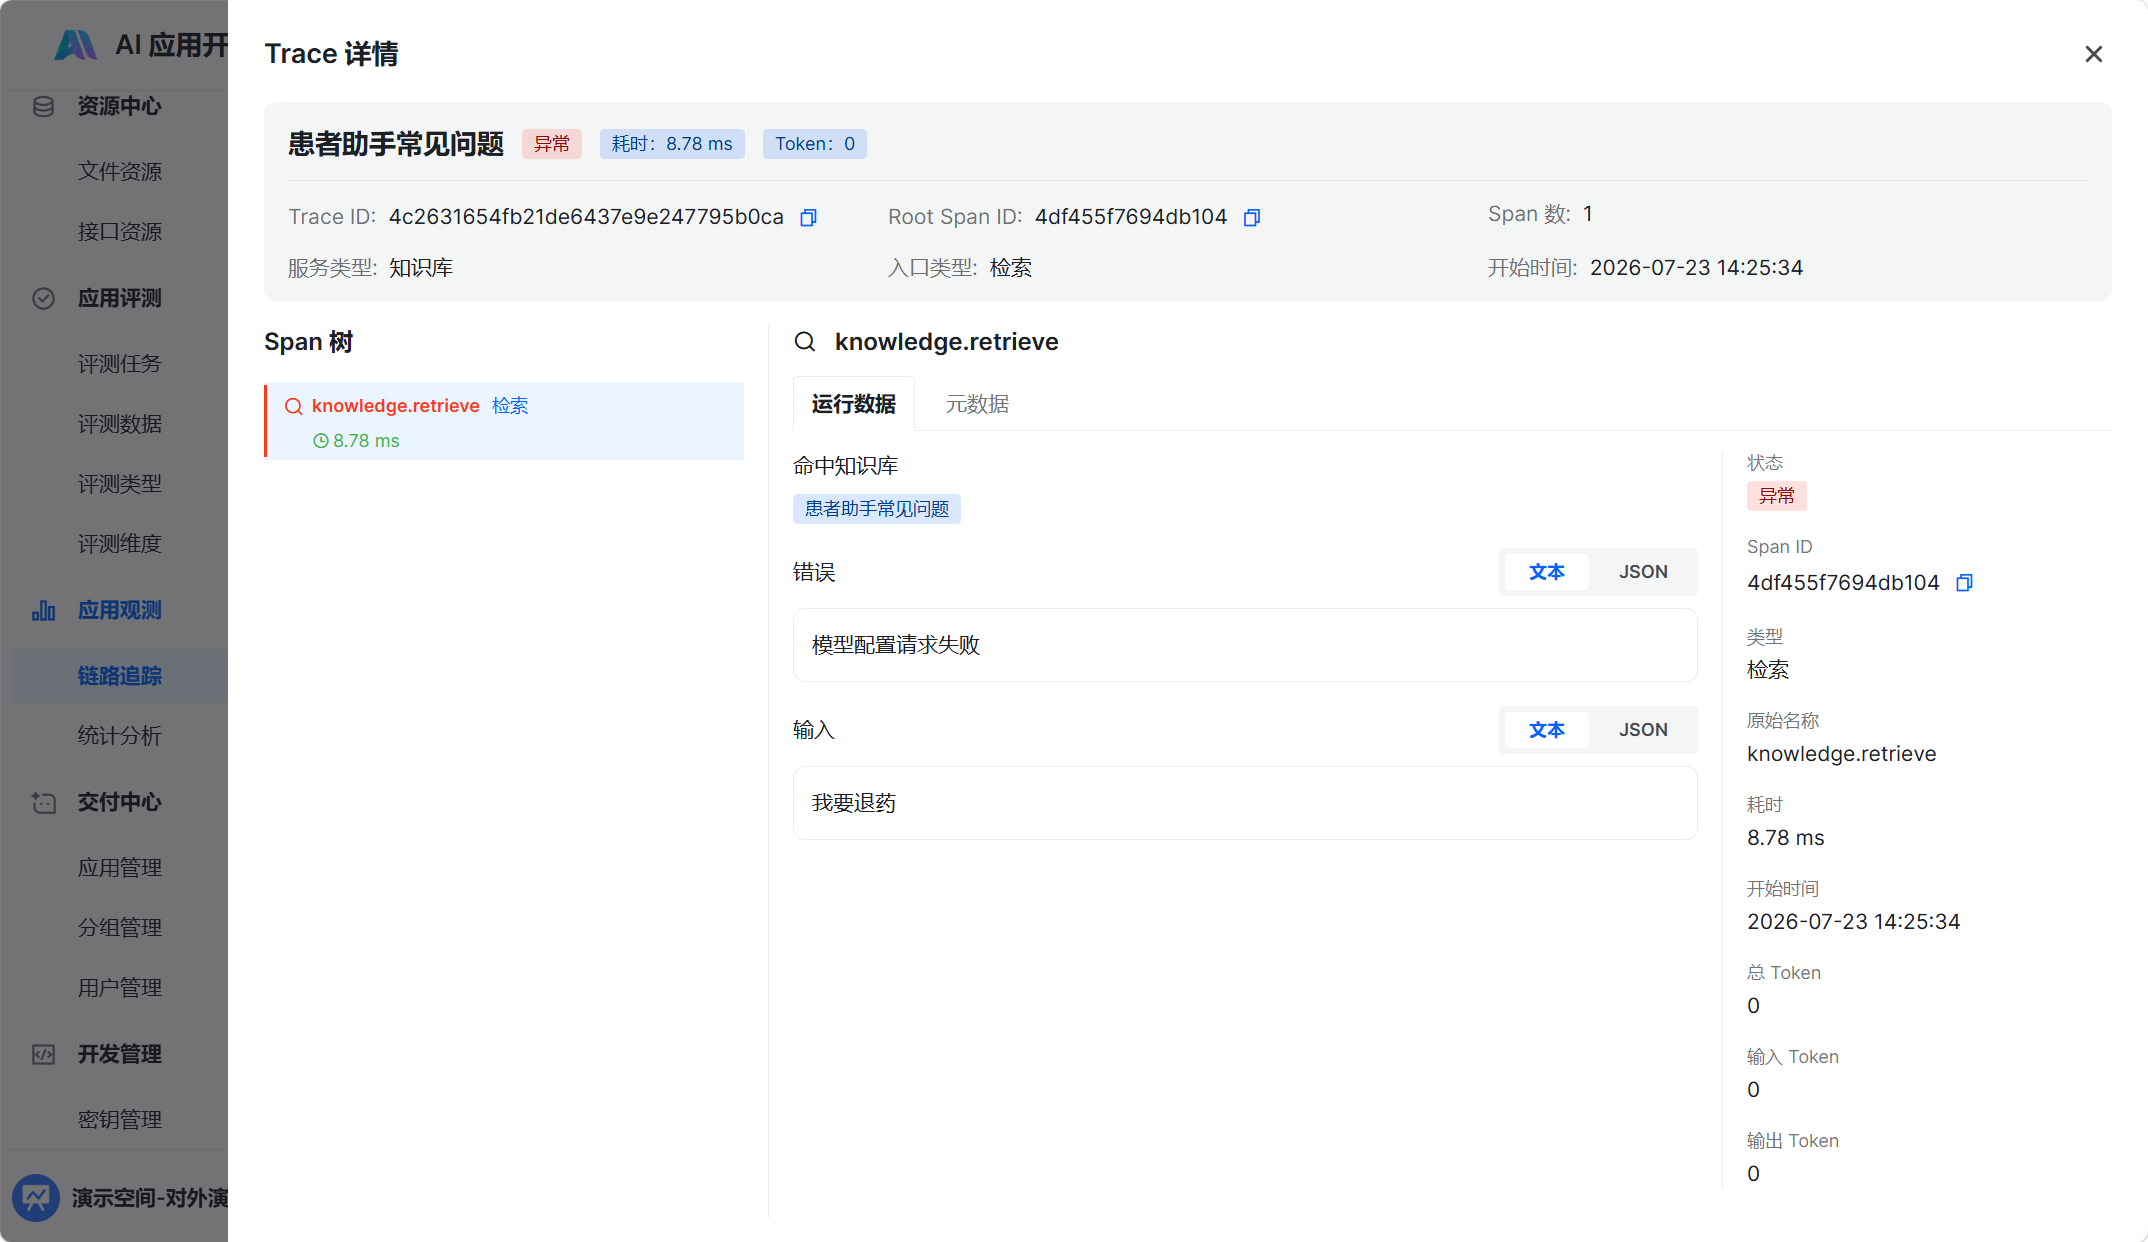This screenshot has width=2148, height=1242.
Task: Copy the Root Span ID value
Action: 1251,217
